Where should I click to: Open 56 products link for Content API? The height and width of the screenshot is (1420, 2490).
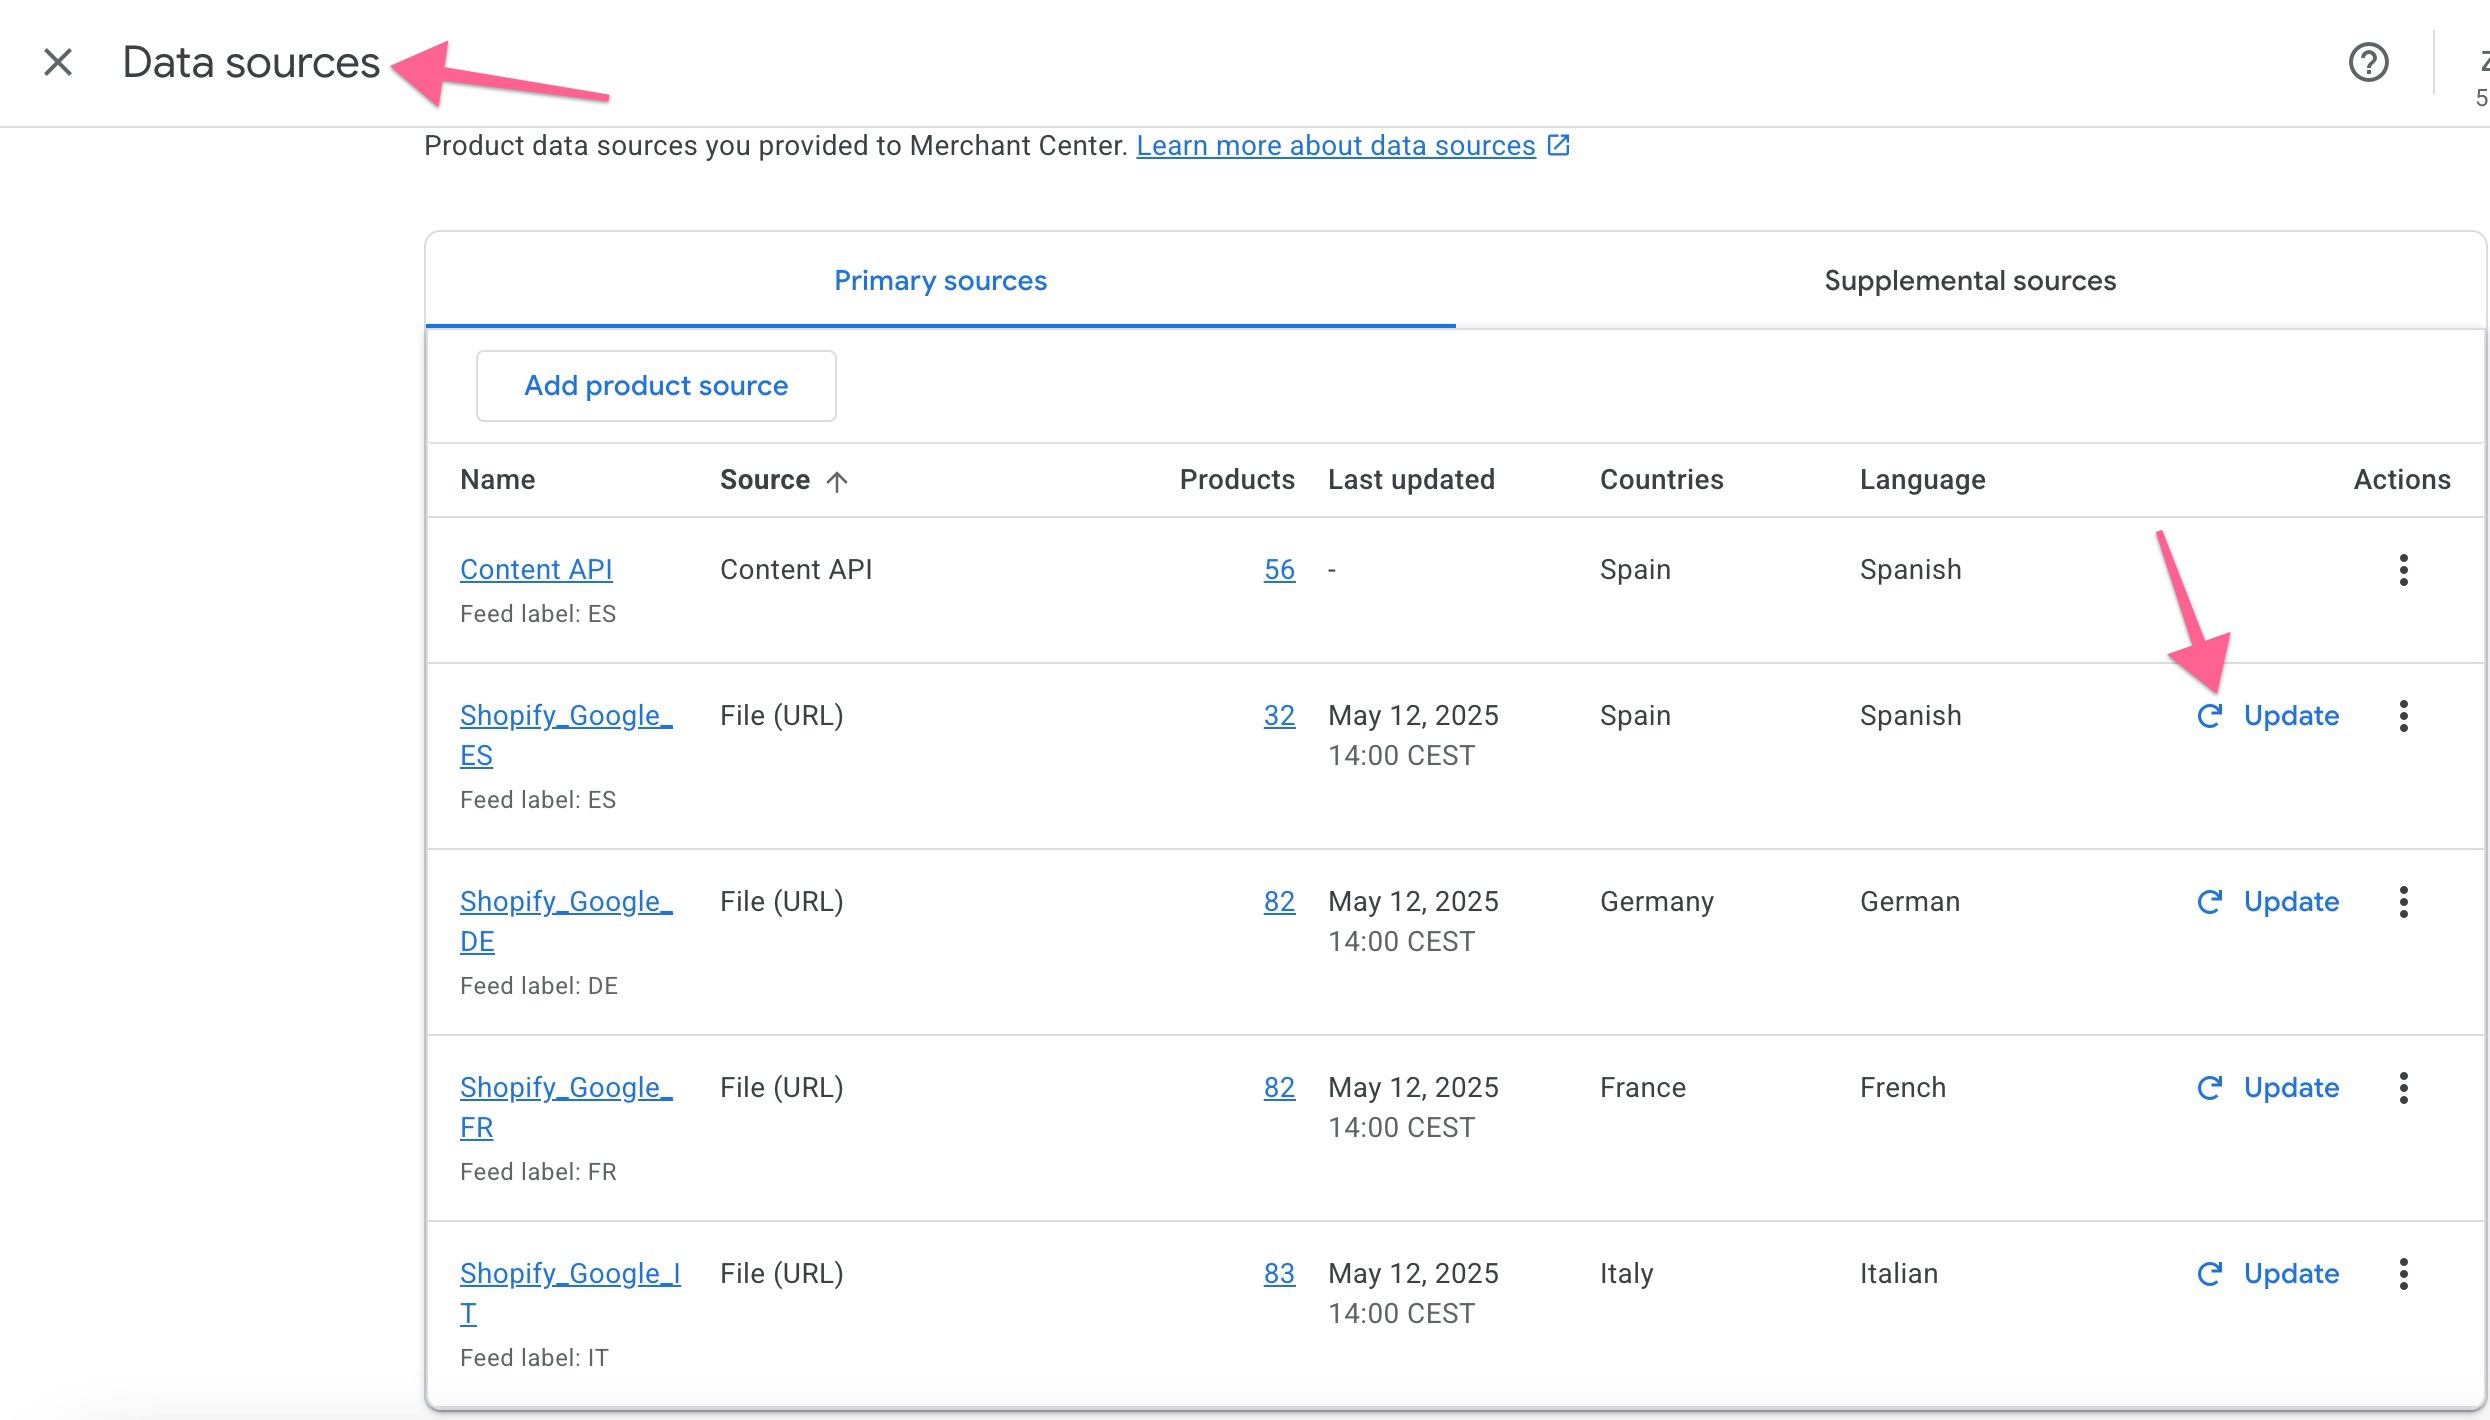(x=1279, y=569)
